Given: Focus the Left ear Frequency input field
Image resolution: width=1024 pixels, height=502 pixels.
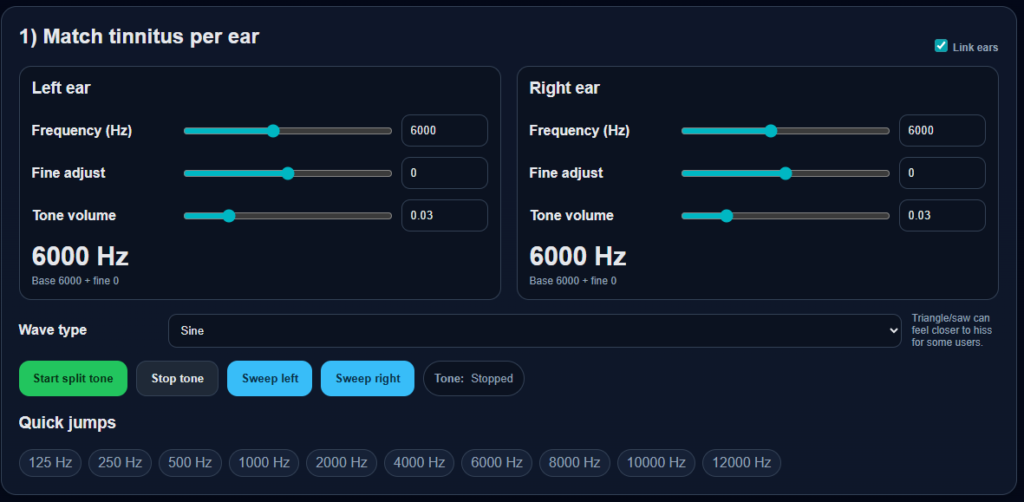Looking at the screenshot, I should [x=444, y=131].
